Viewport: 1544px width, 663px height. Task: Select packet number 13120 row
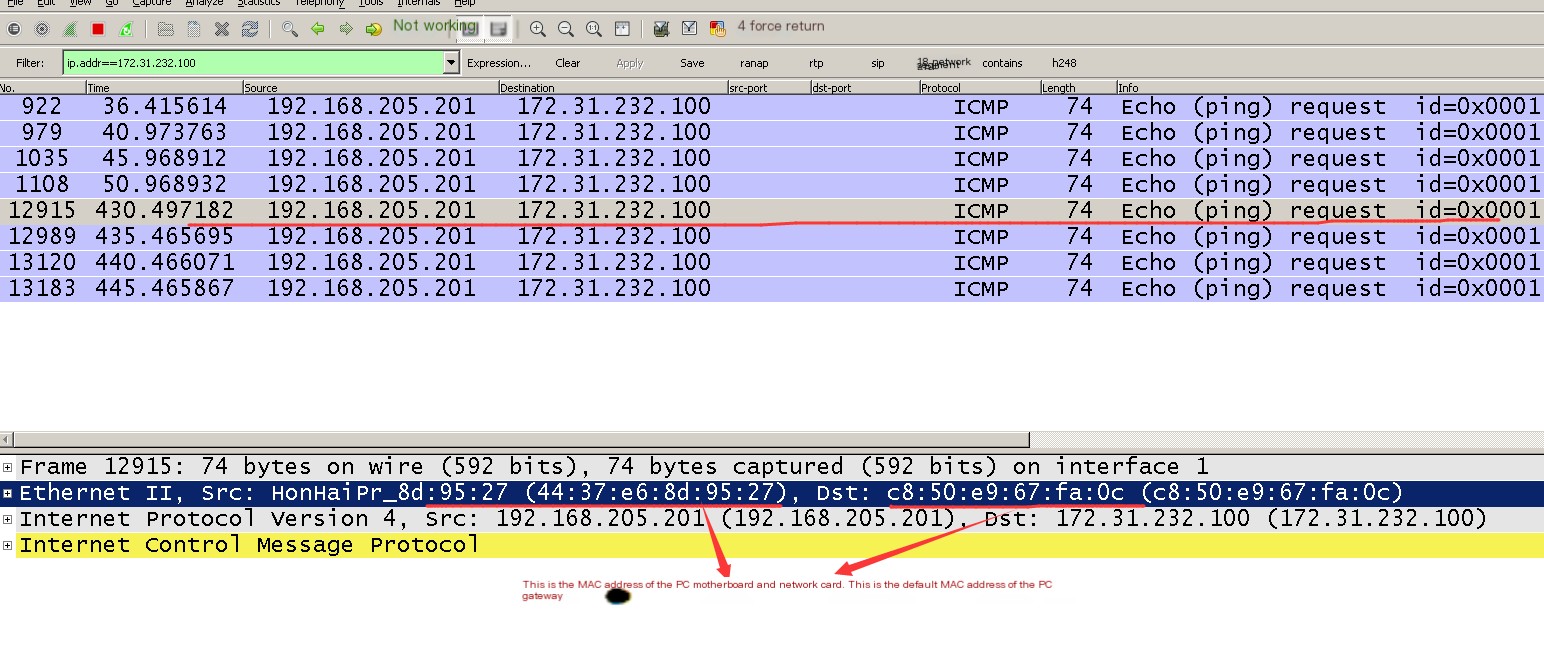(x=772, y=263)
